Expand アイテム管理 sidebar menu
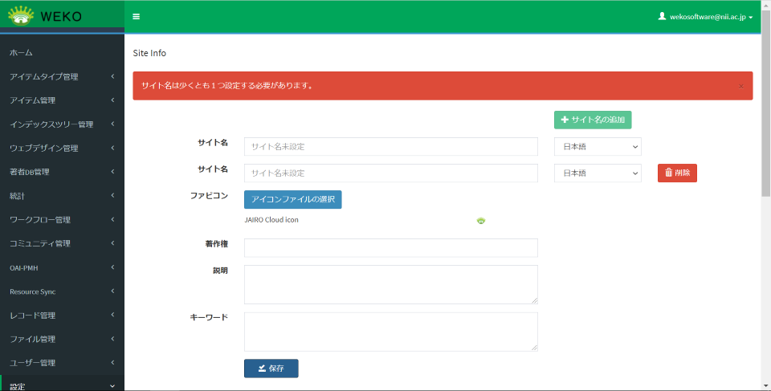Screen dimensions: 771x391 [62, 100]
